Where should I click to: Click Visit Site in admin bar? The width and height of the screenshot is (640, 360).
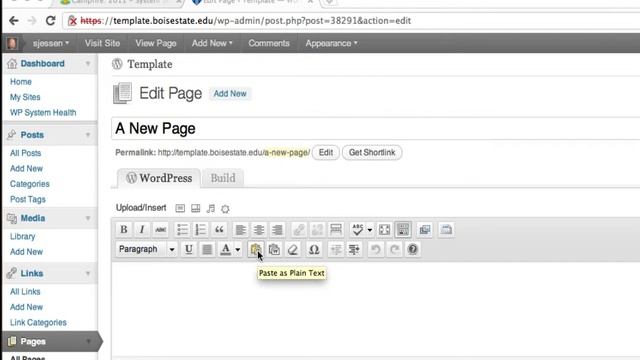click(102, 43)
